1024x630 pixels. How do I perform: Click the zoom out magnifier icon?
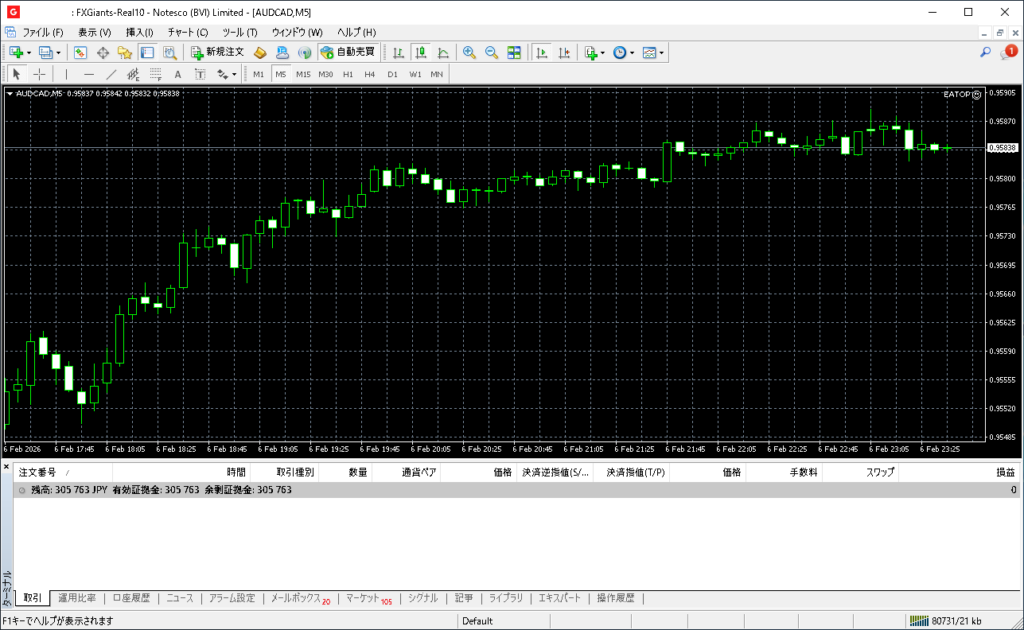pos(491,52)
